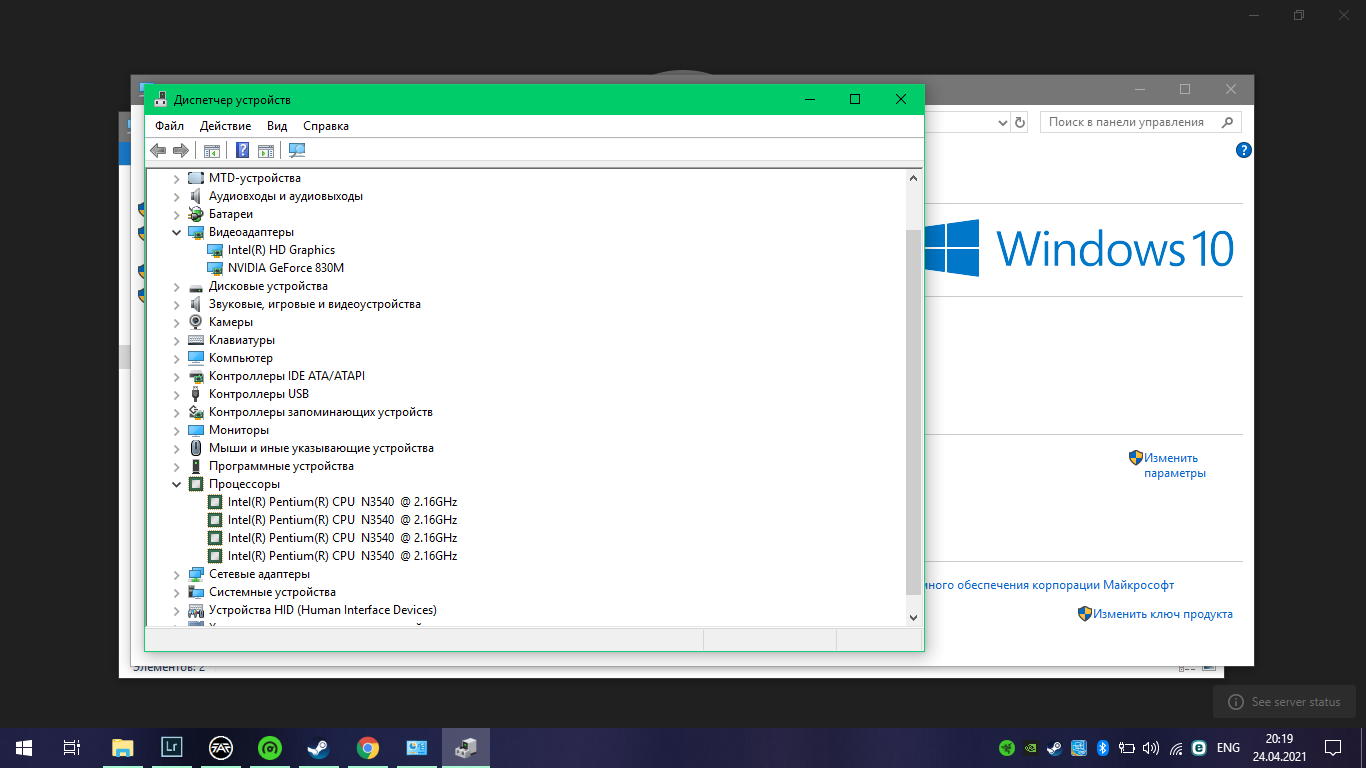Click the help question mark in Control Panel
The width and height of the screenshot is (1366, 768).
tap(1244, 150)
